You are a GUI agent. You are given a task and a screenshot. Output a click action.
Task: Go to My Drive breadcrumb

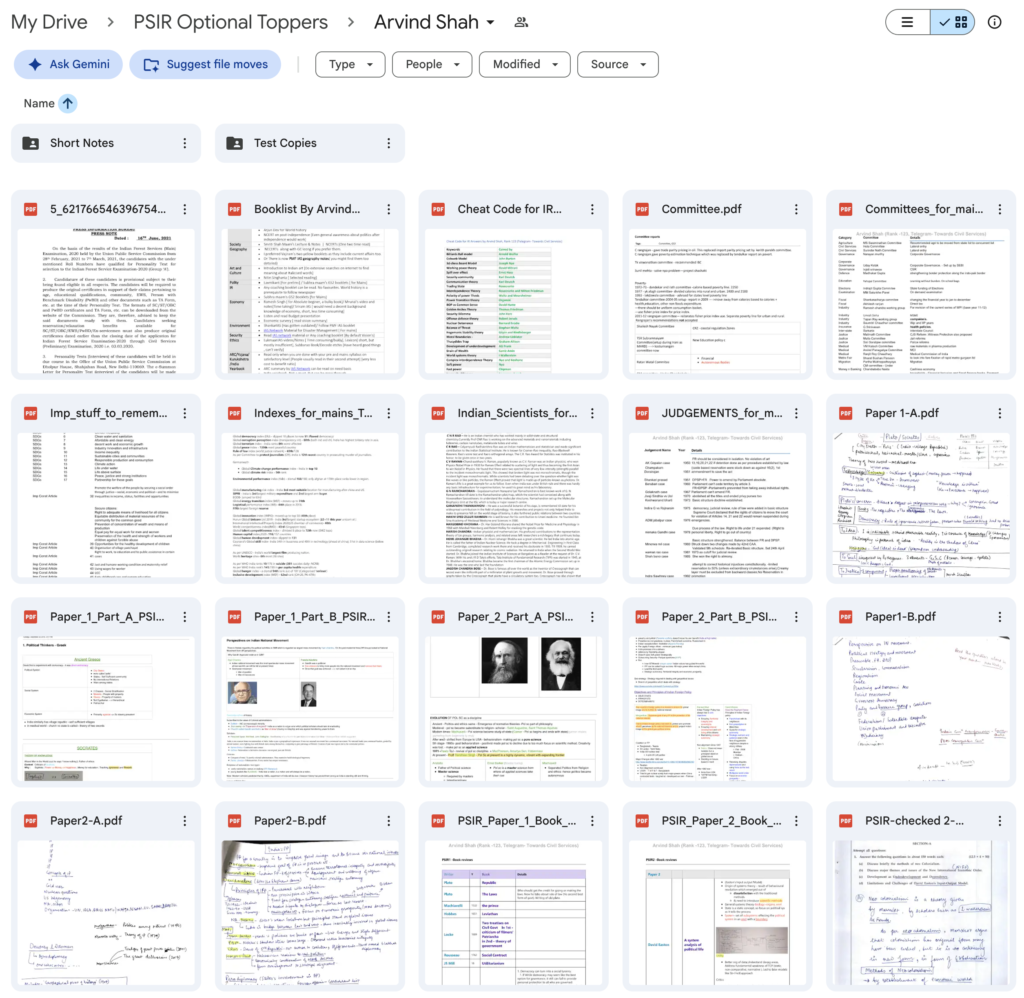49,22
